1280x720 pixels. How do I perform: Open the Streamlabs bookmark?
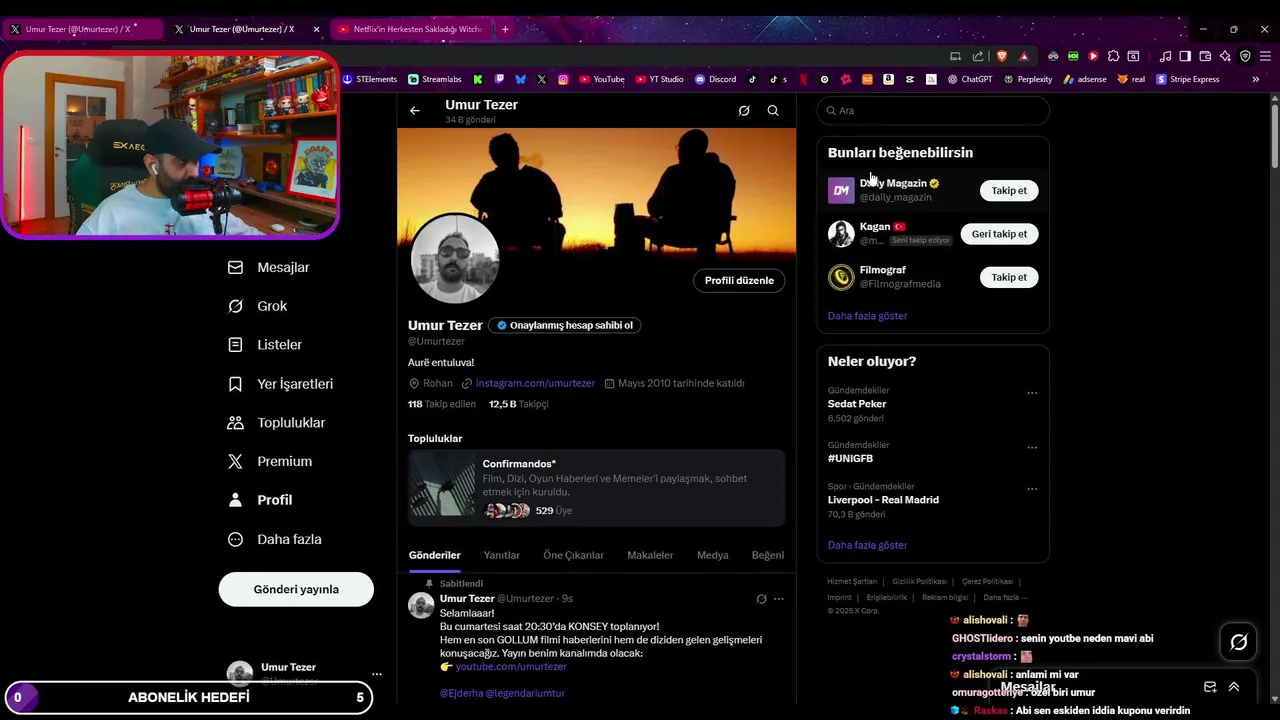pos(435,79)
